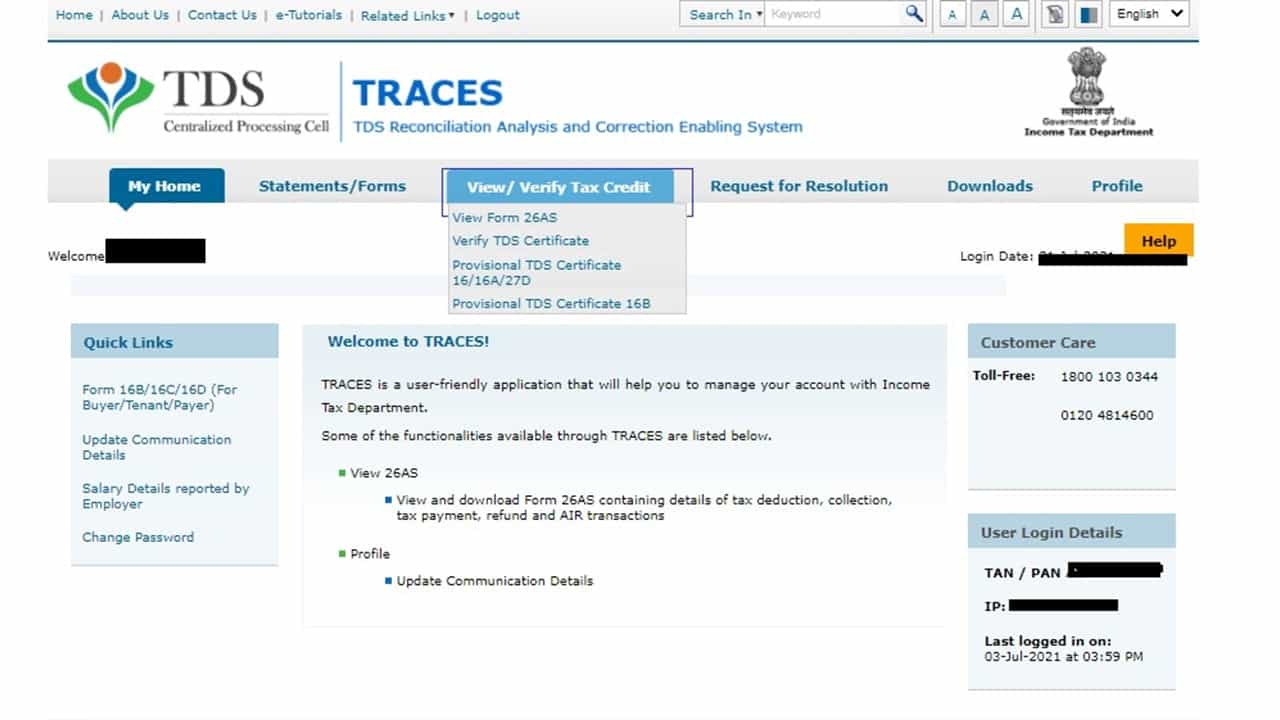Select the smallest font size A button
The height and width of the screenshot is (720, 1280).
(x=952, y=14)
